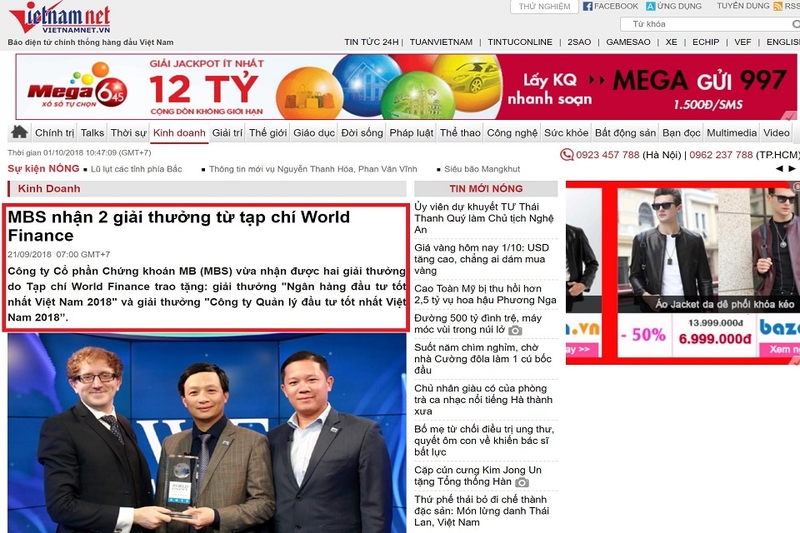Viewport: 800px width, 533px height.
Task: Click the phone hotline icon
Action: [x=567, y=155]
